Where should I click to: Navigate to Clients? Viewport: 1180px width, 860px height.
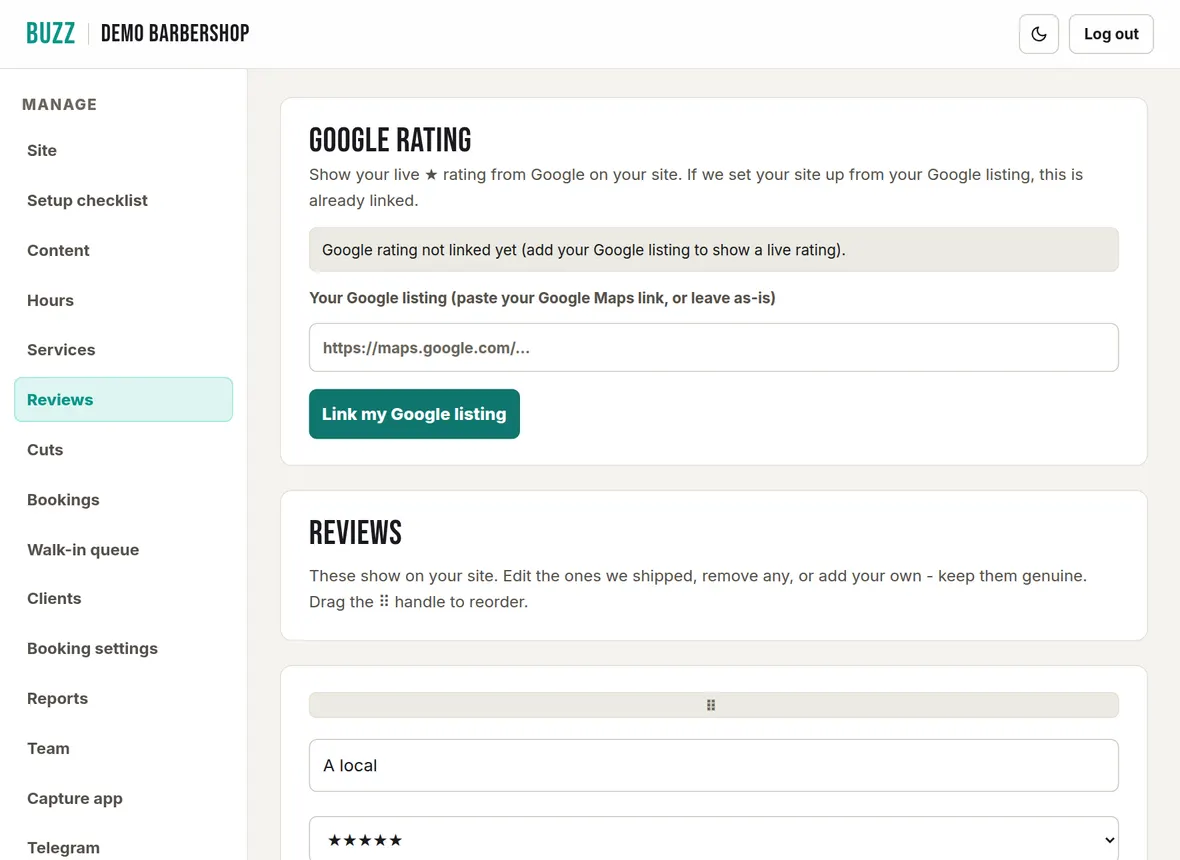[123, 598]
